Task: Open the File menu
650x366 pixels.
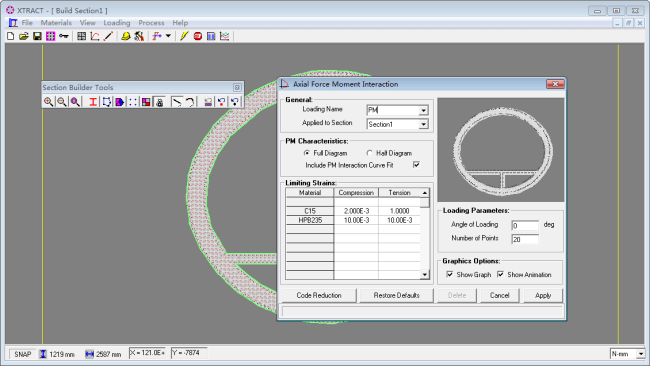Action: pos(27,23)
